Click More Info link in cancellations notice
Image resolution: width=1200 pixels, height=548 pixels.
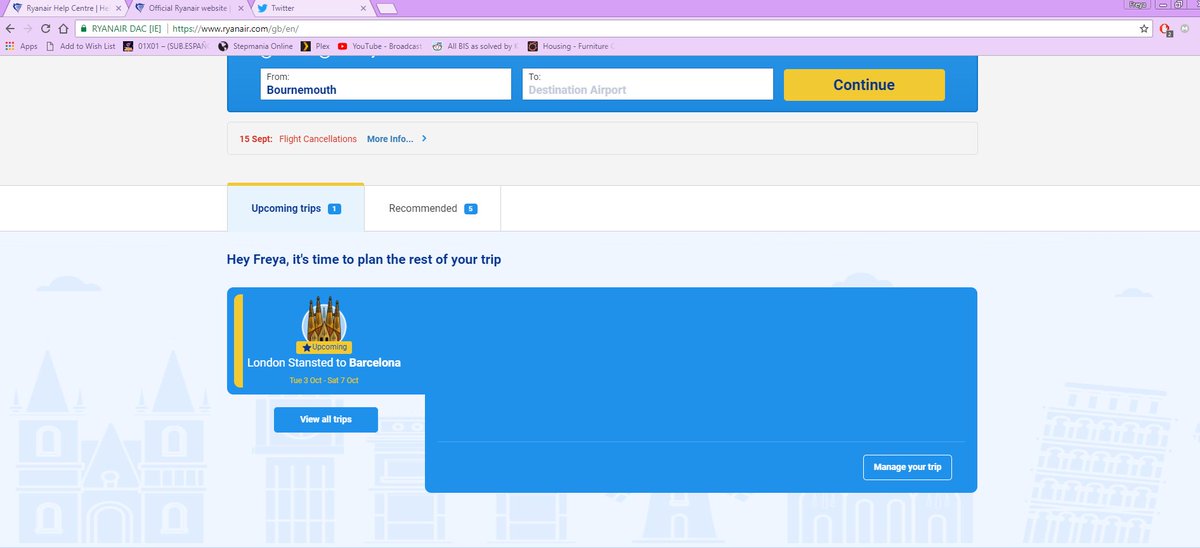pyautogui.click(x=390, y=139)
